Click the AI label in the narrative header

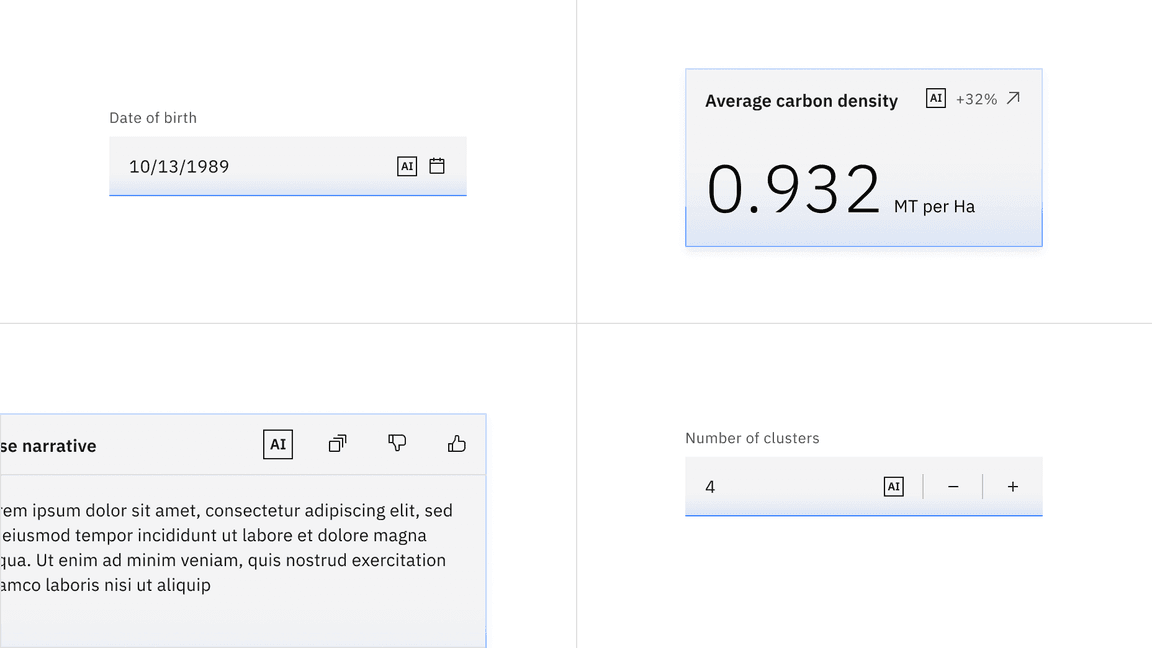[277, 444]
